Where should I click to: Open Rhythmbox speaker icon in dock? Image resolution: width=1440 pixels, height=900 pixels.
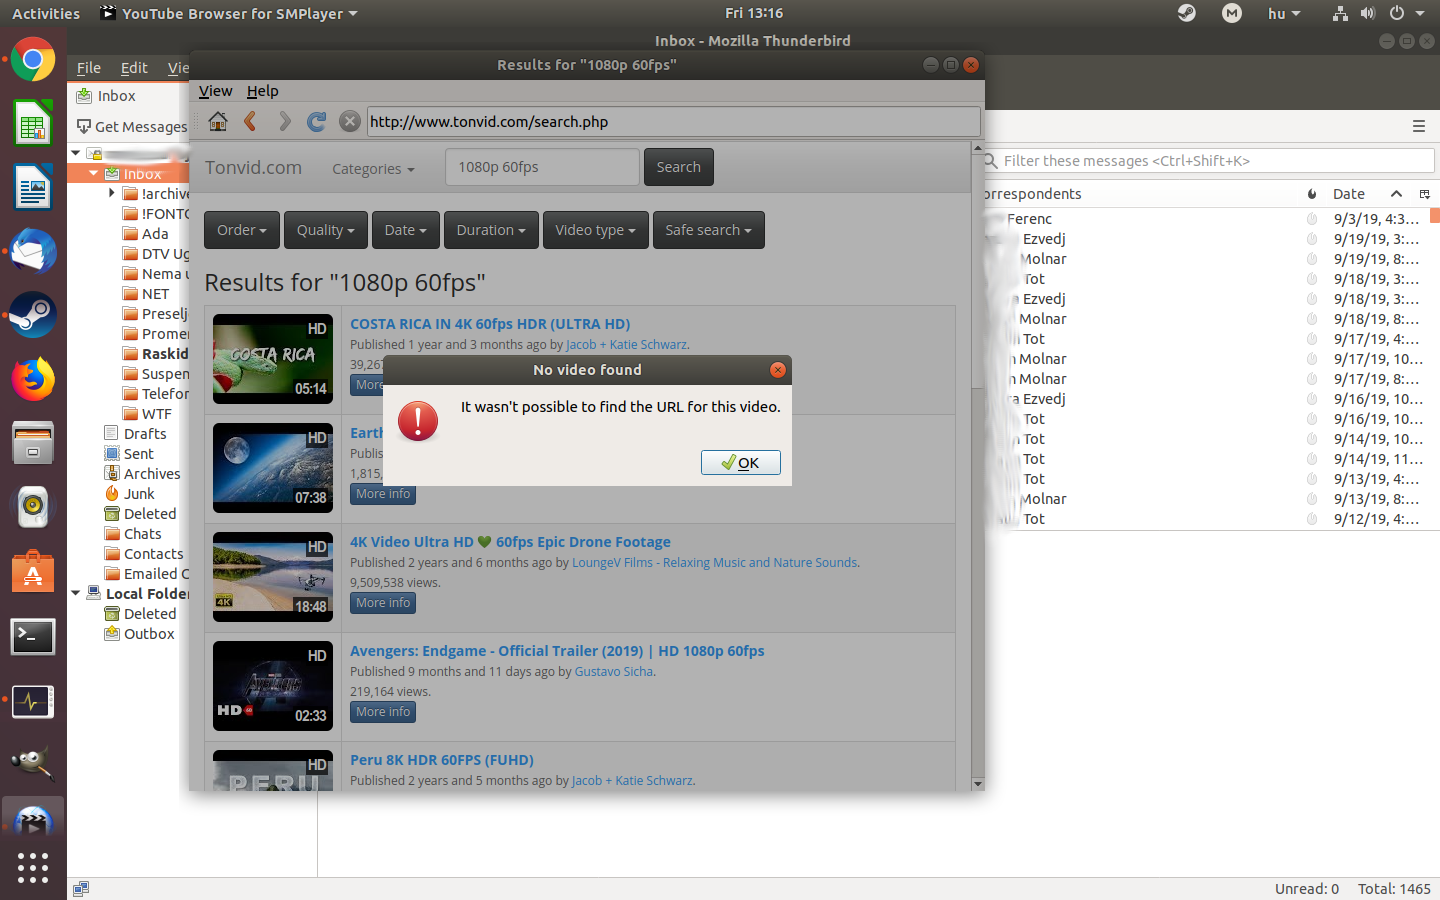33,506
